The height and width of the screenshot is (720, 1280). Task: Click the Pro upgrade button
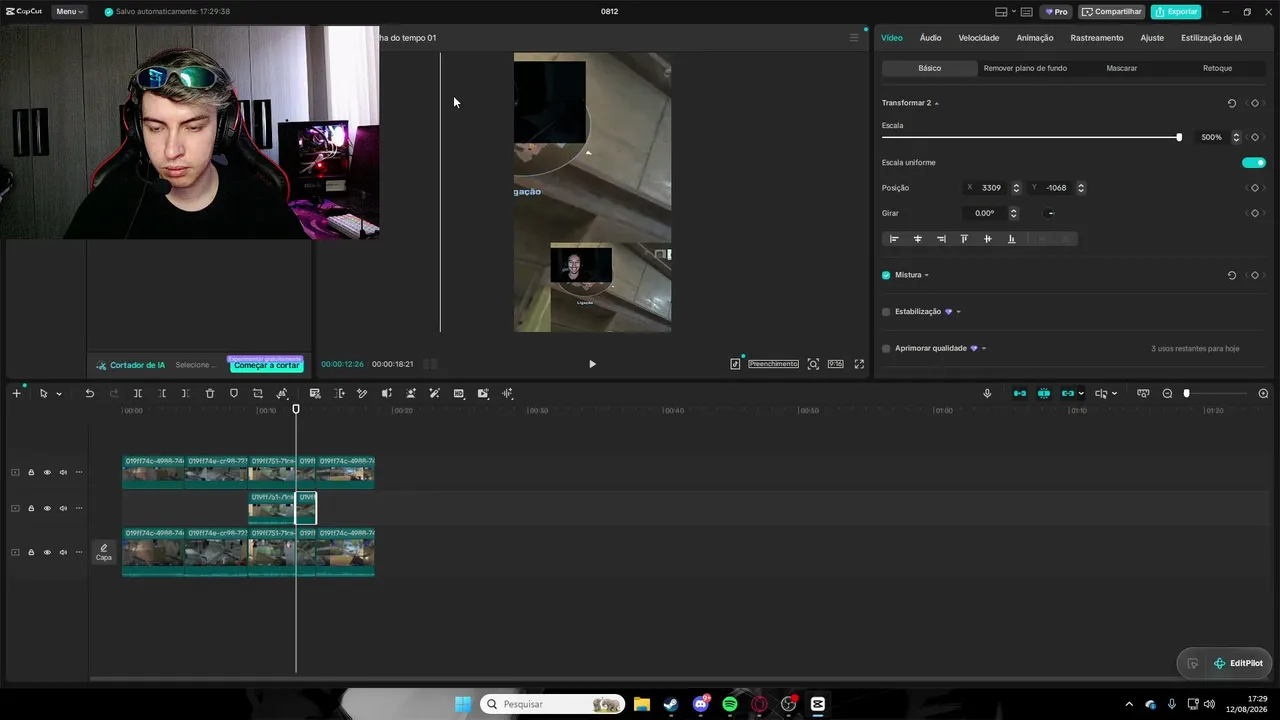click(x=1056, y=12)
